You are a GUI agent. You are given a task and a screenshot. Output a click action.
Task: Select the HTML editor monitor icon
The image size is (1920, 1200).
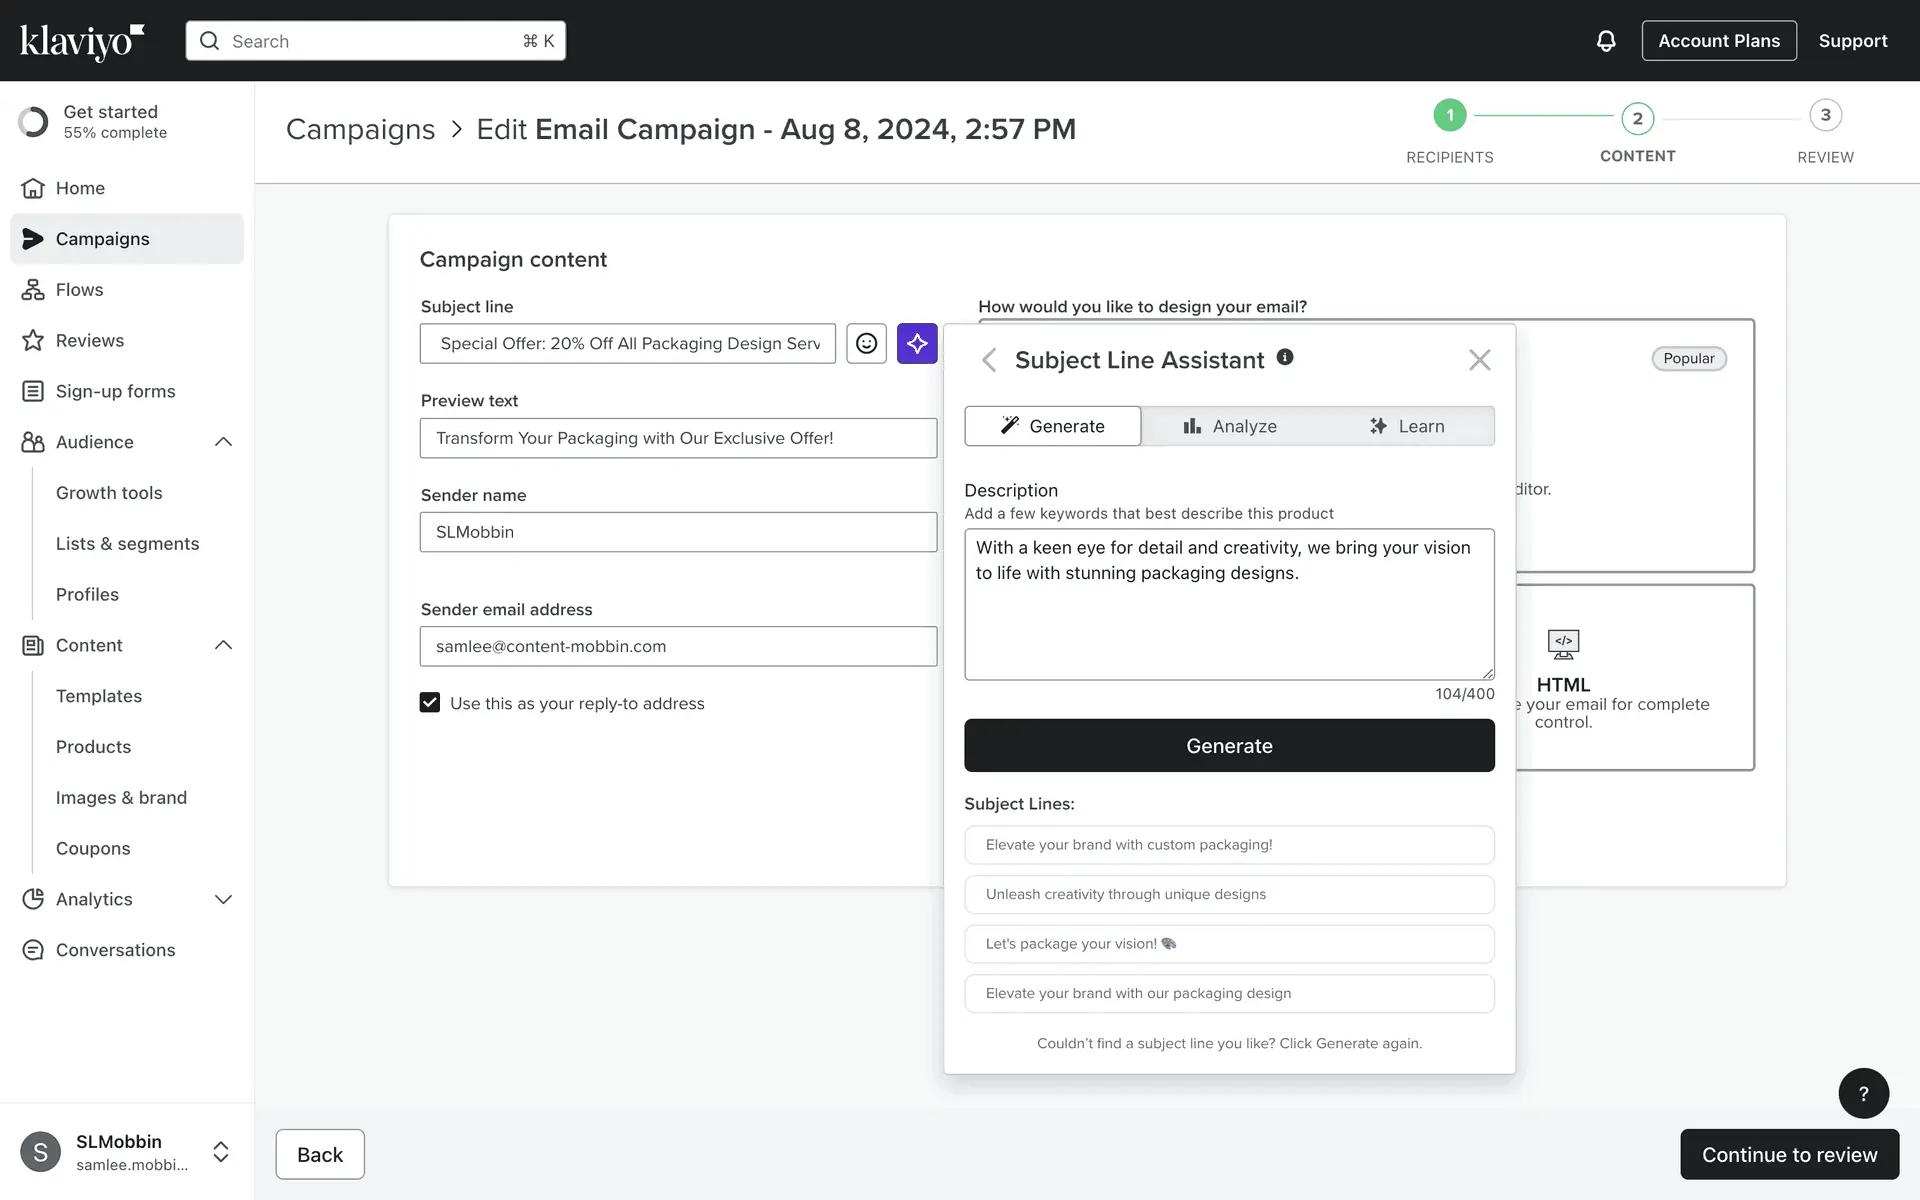pos(1563,644)
